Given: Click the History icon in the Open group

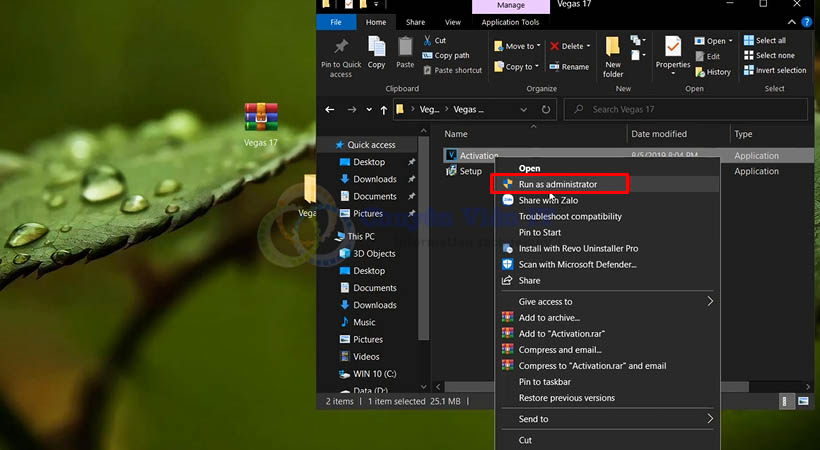Looking at the screenshot, I should [x=711, y=72].
